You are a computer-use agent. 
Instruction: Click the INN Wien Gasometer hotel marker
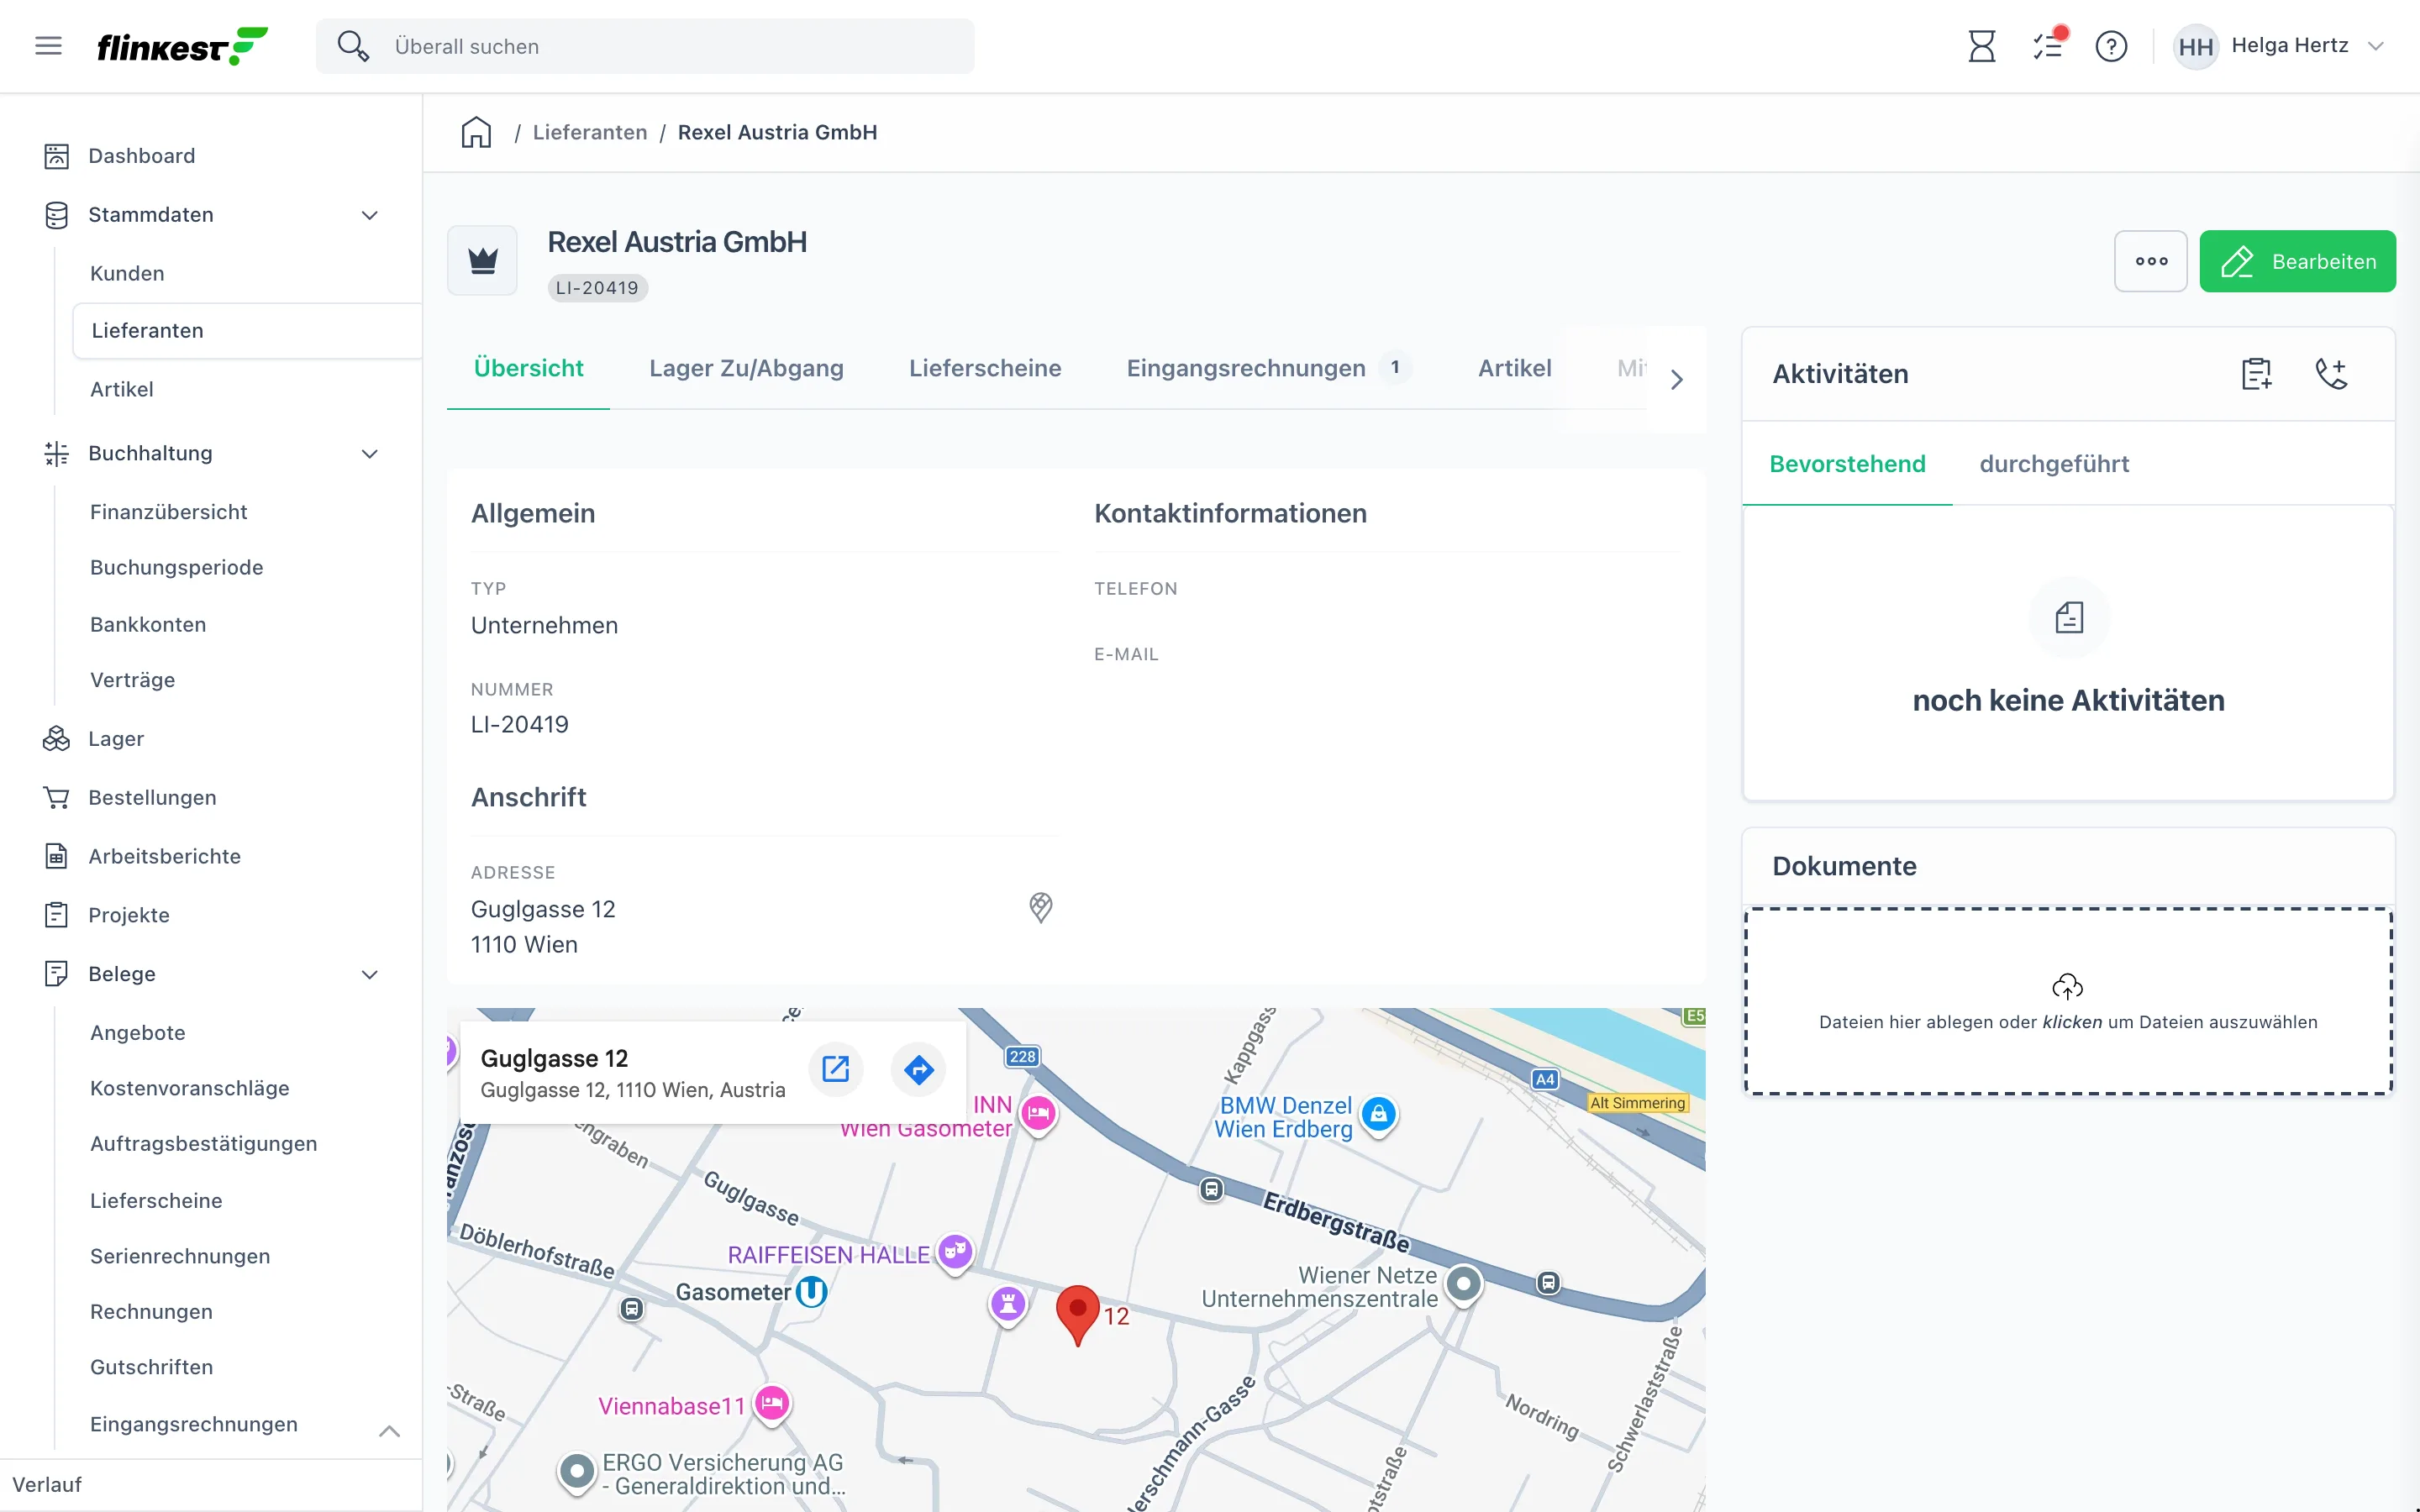(1038, 1113)
